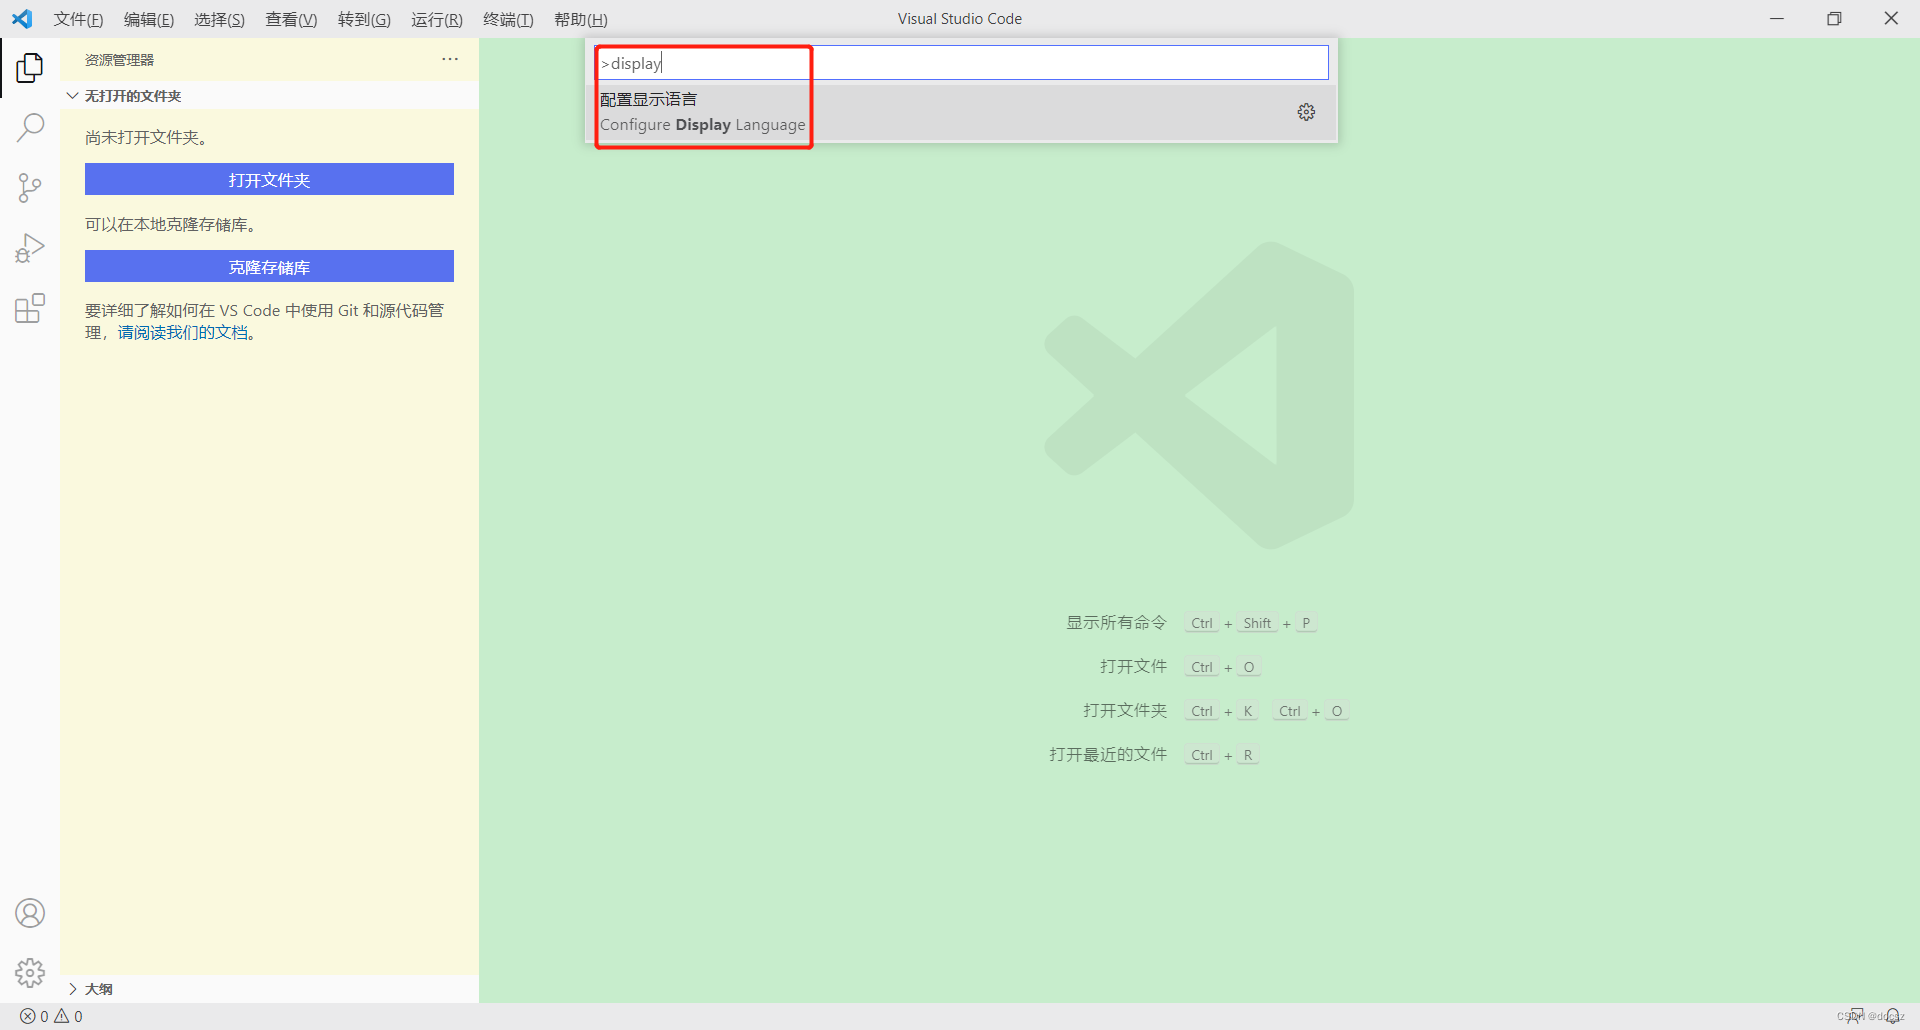Click the 克隆存储库 button
Viewport: 1920px width, 1030px height.
point(269,267)
